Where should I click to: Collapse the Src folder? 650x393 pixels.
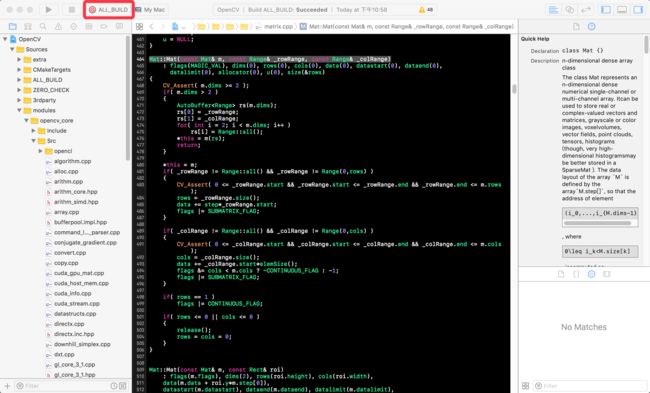33,141
